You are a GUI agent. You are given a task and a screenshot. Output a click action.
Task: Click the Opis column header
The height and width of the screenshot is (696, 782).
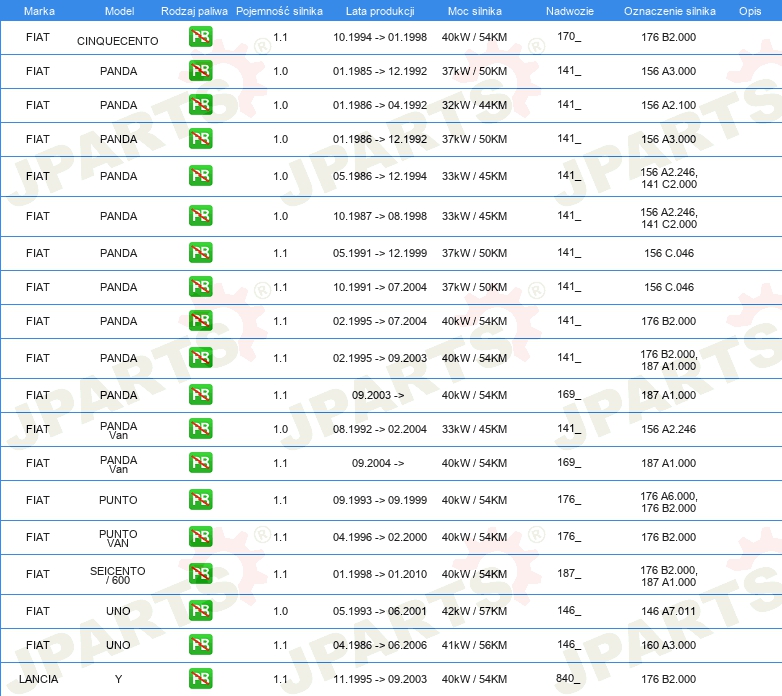[x=750, y=11]
